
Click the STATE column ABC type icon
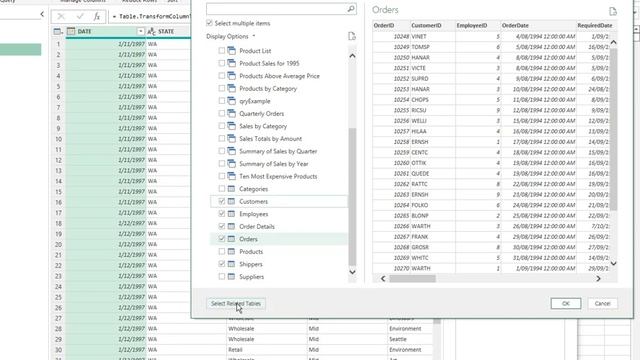[x=151, y=31]
